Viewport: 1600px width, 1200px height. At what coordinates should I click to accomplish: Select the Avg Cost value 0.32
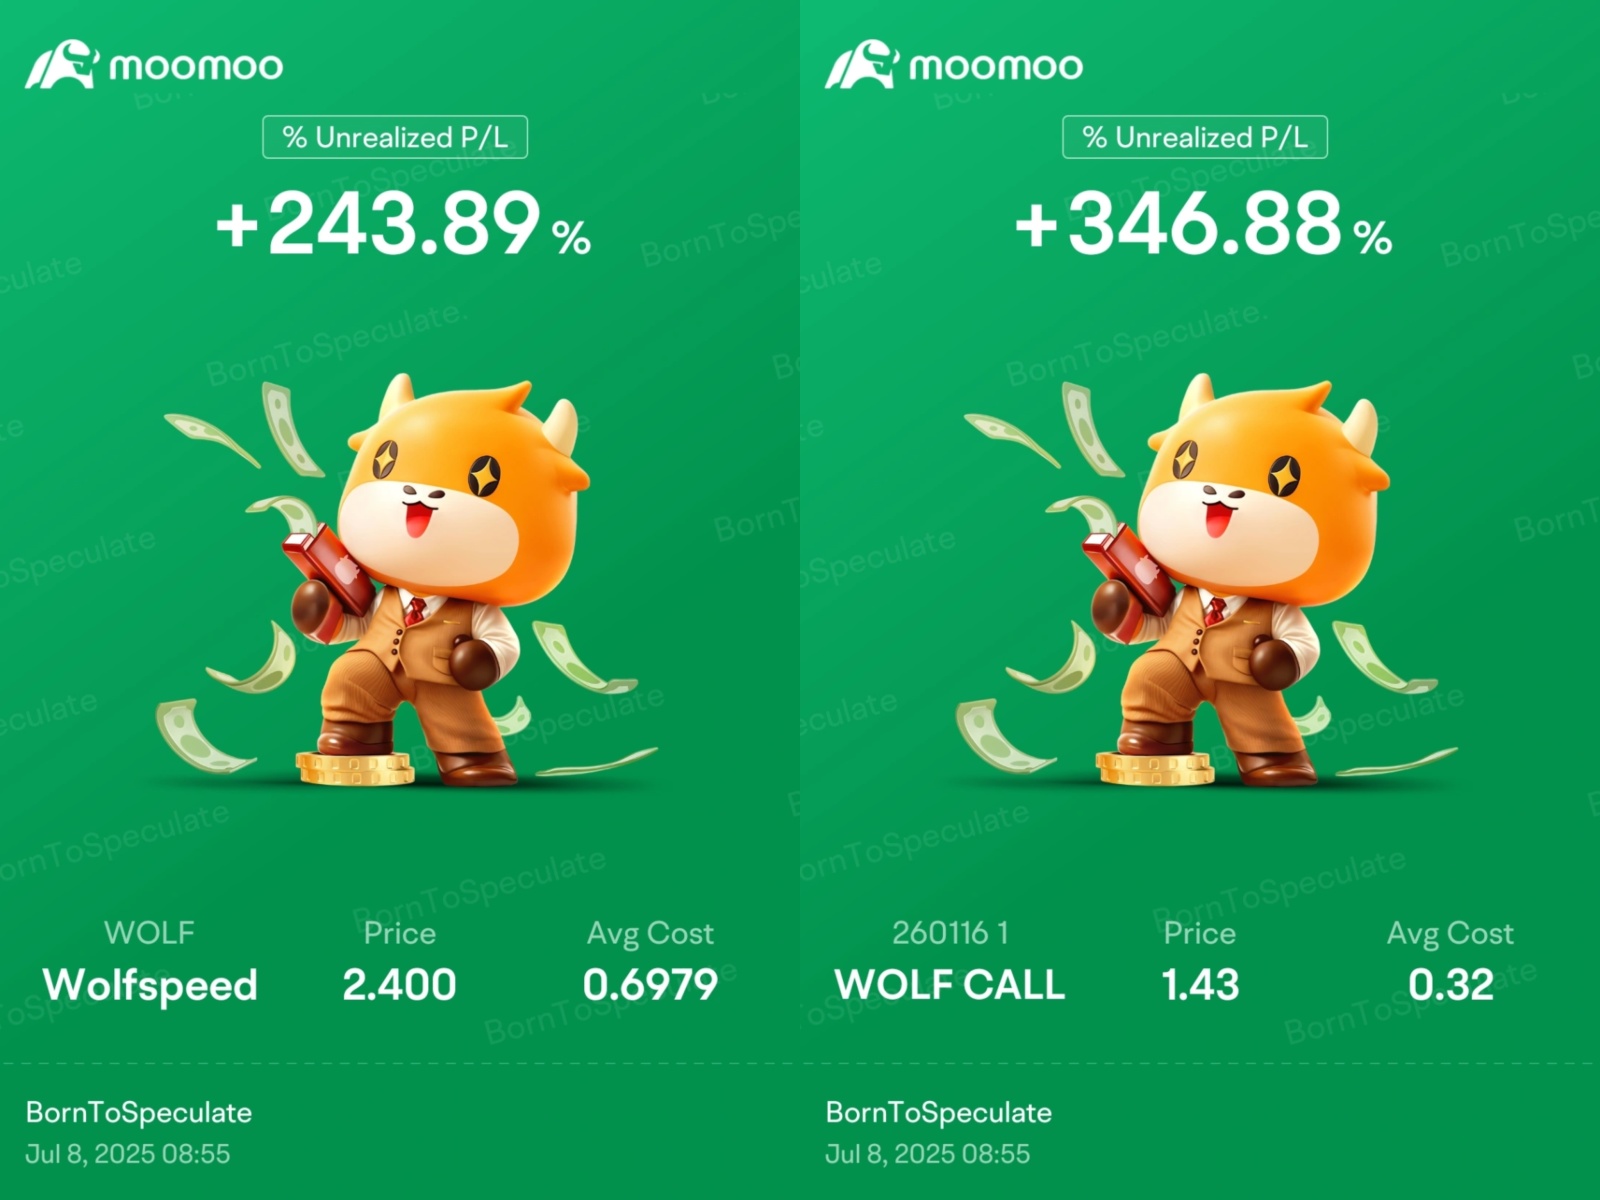(x=1451, y=985)
